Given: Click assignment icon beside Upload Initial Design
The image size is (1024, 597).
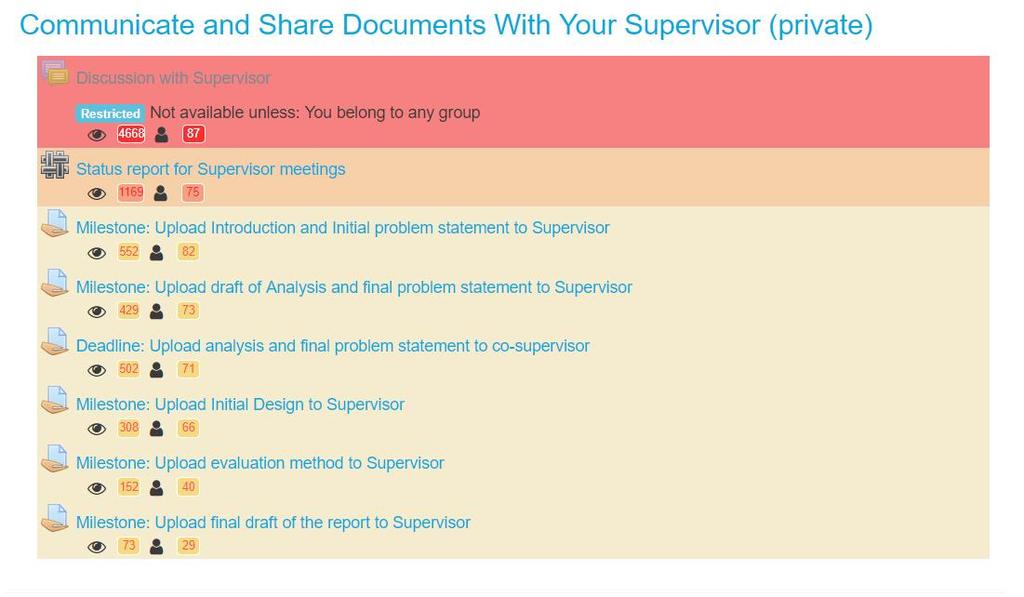Looking at the screenshot, I should [55, 400].
